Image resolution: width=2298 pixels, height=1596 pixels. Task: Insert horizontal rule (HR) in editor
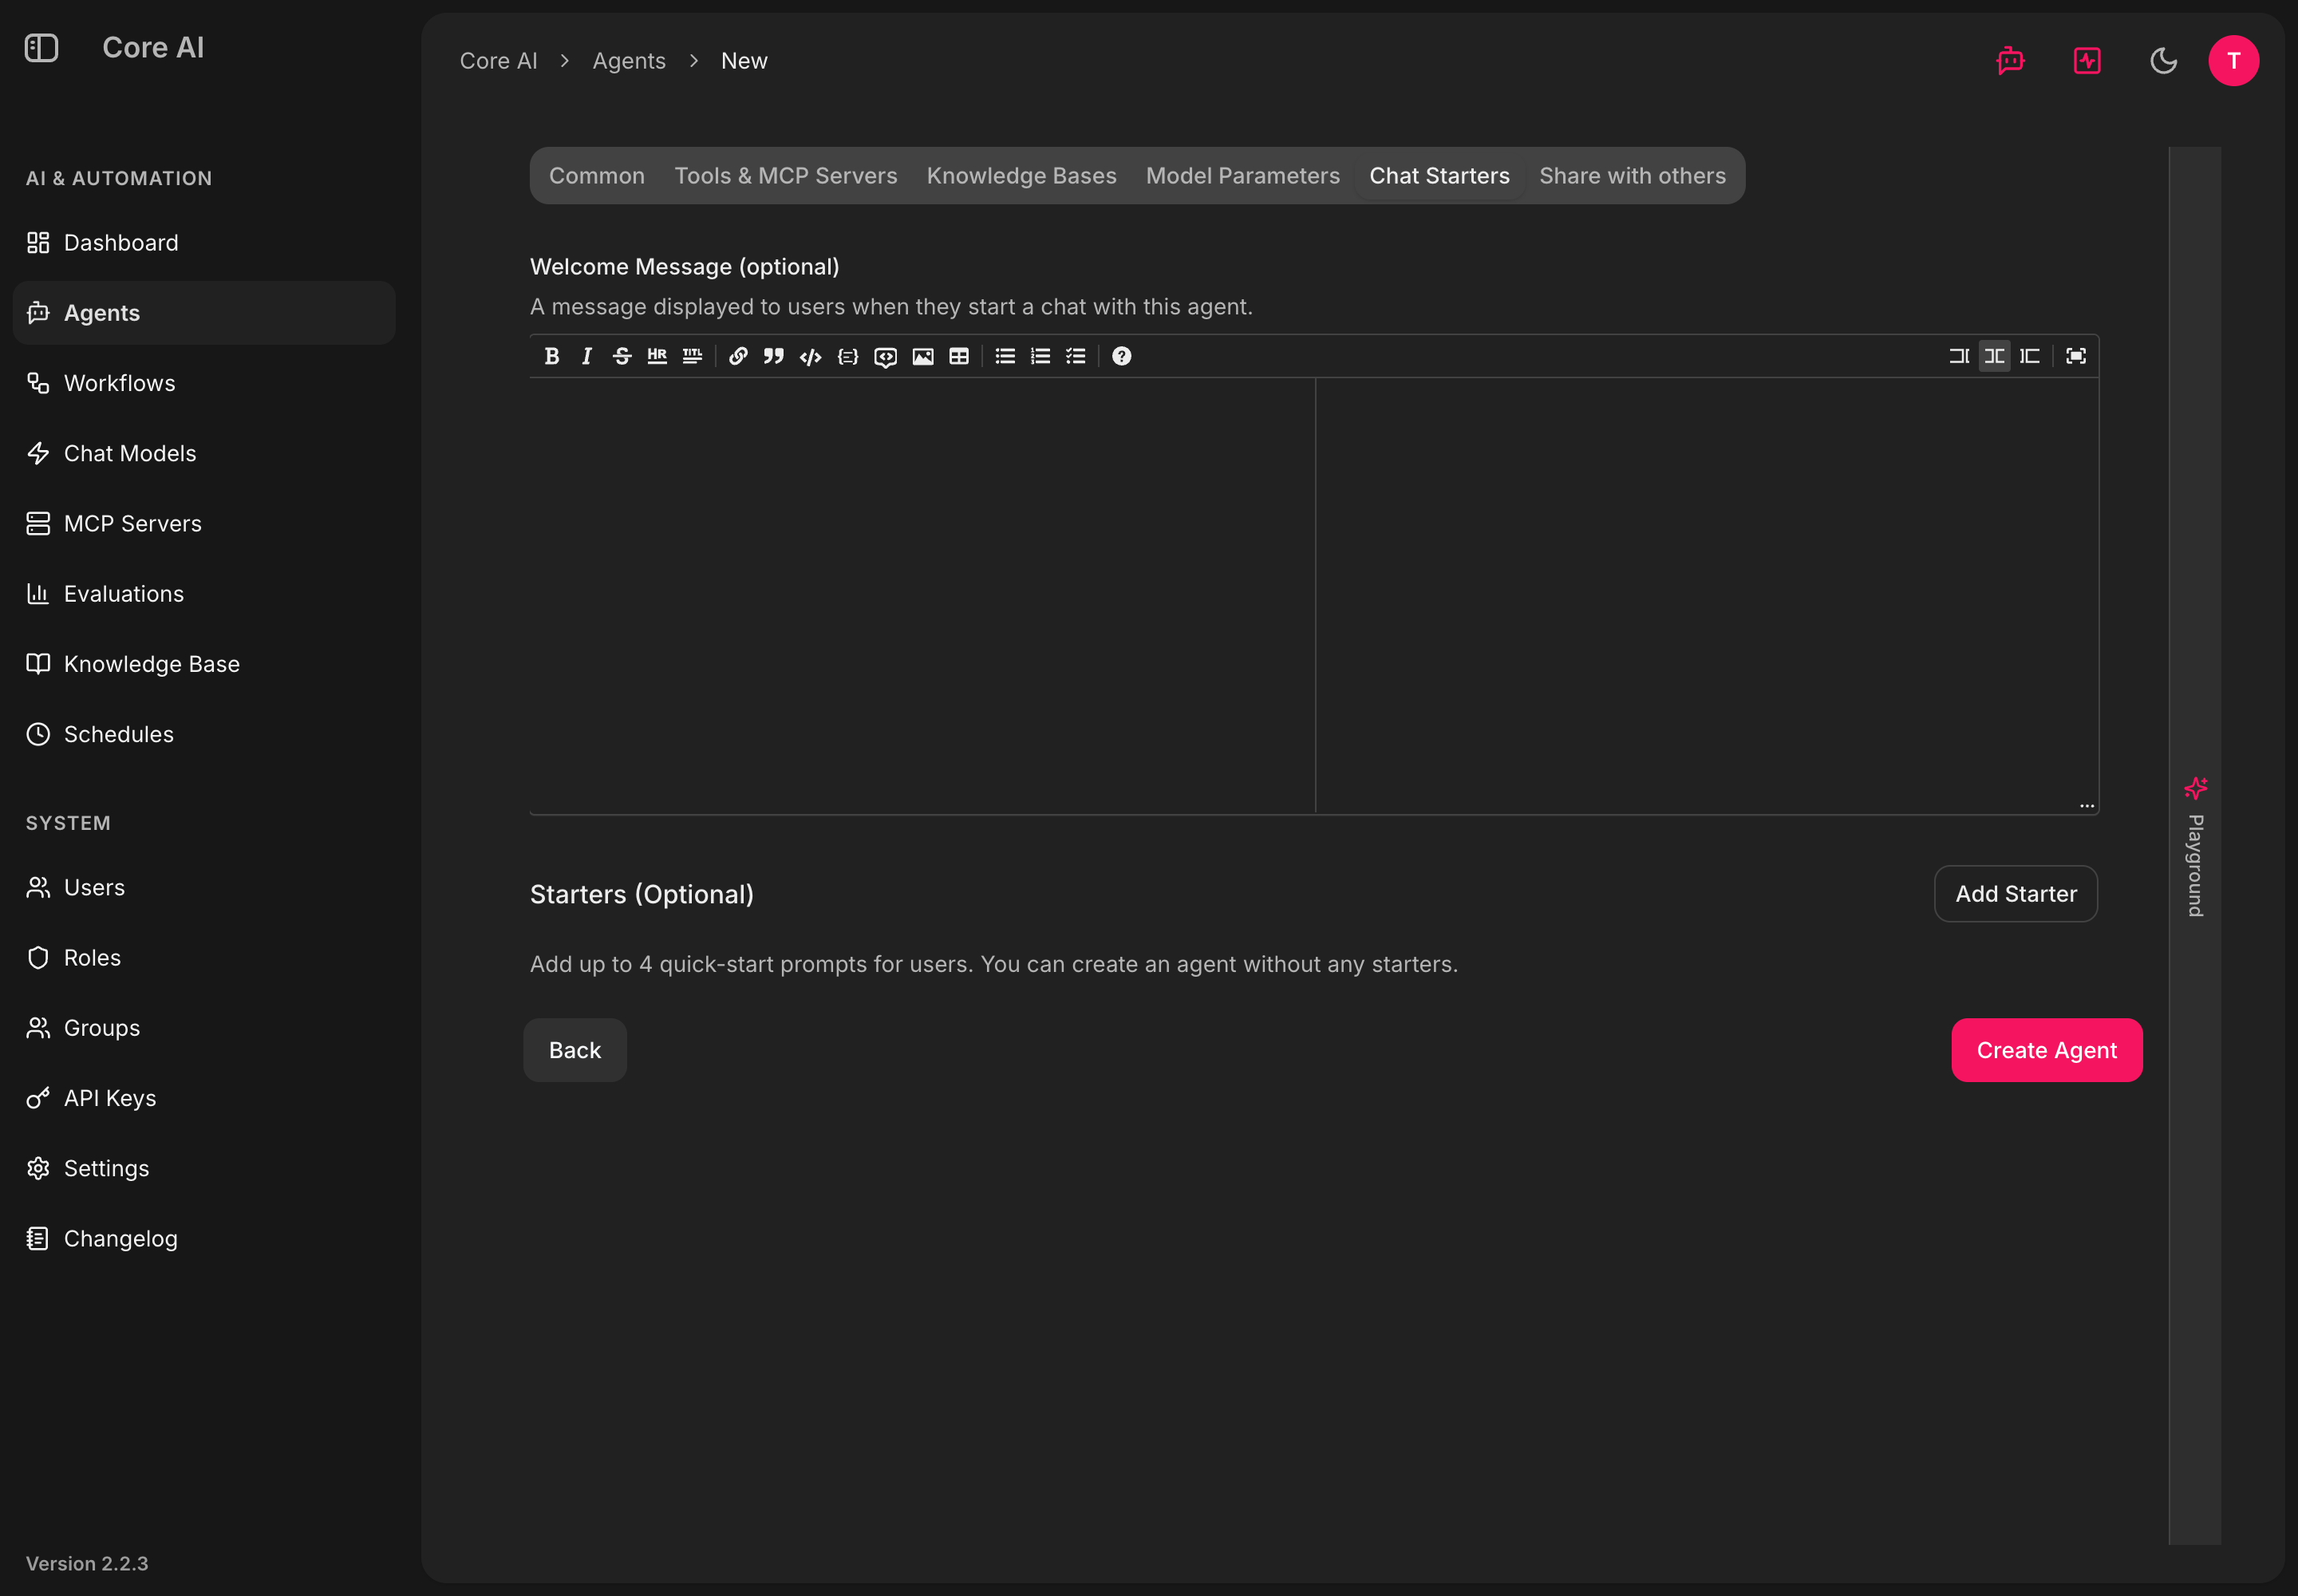(656, 356)
